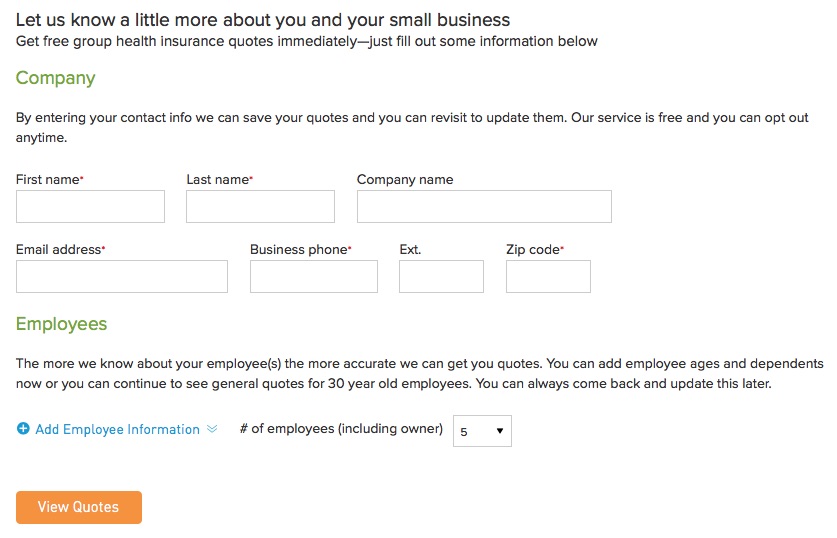The image size is (837, 538).
Task: Open the number of employees dropdown
Action: 482,431
